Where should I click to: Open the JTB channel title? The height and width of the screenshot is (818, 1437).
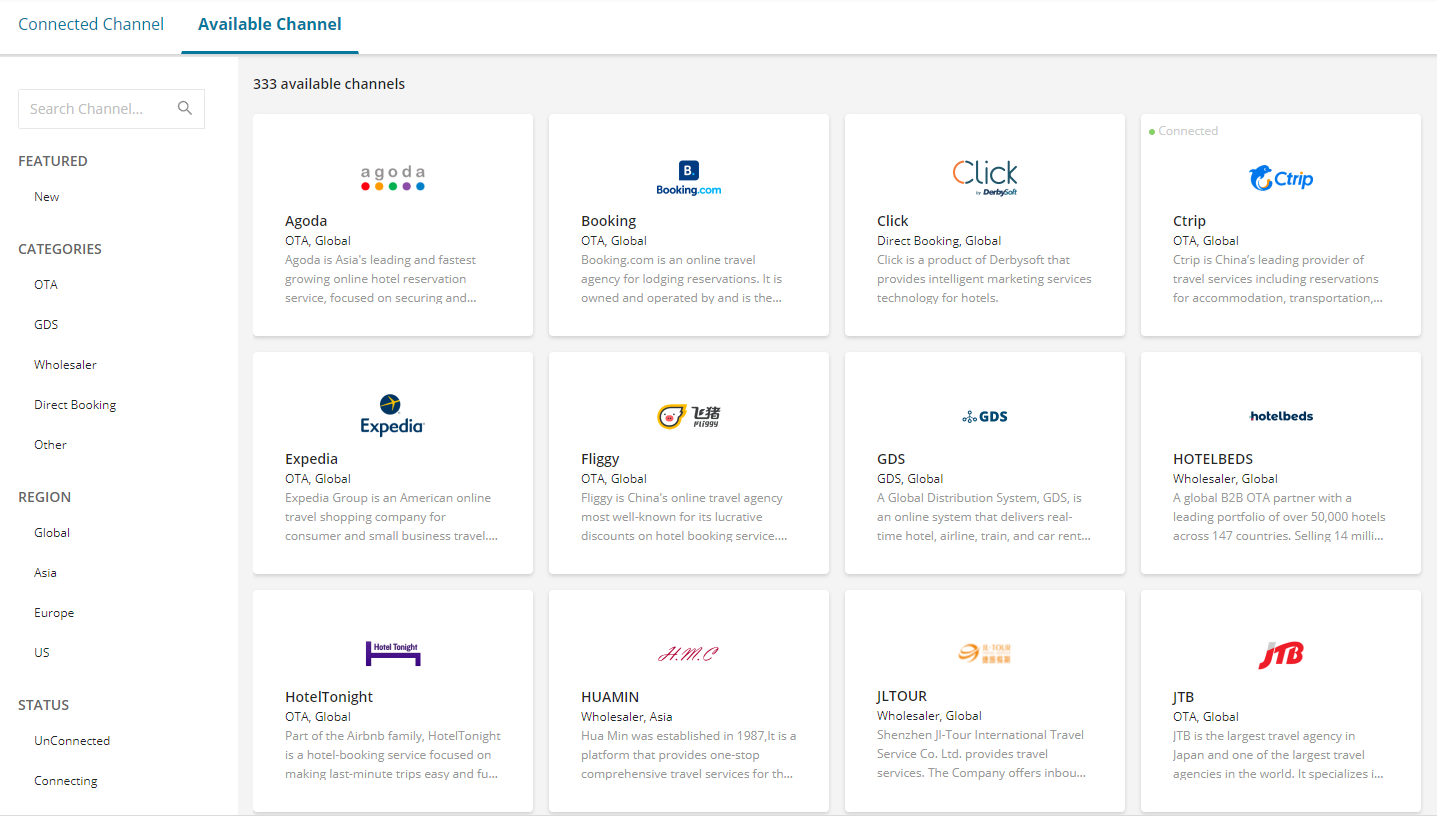pos(1183,697)
